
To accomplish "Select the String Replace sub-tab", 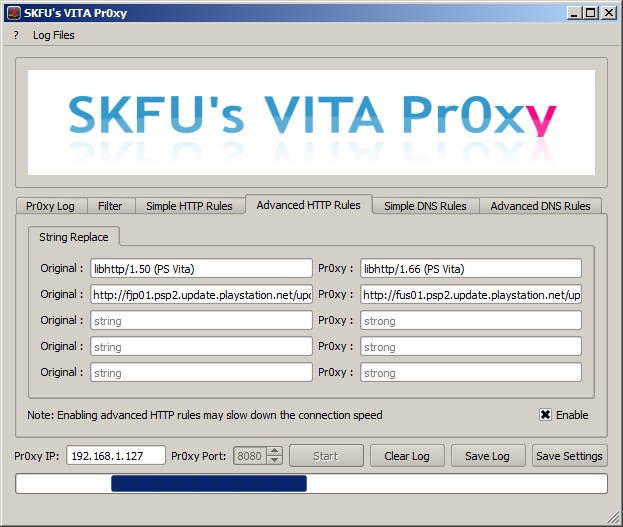I will [x=74, y=237].
